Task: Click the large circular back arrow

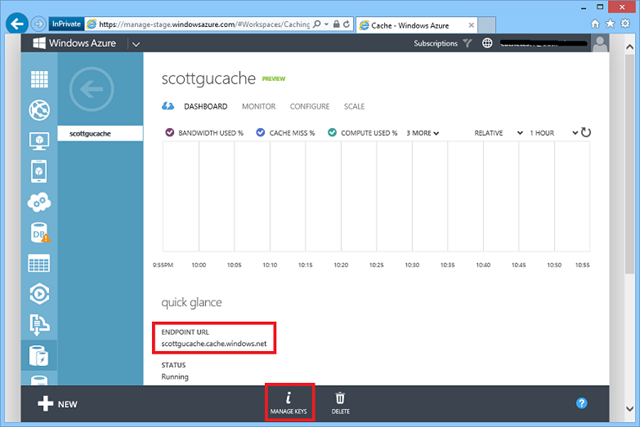Action: tap(91, 89)
